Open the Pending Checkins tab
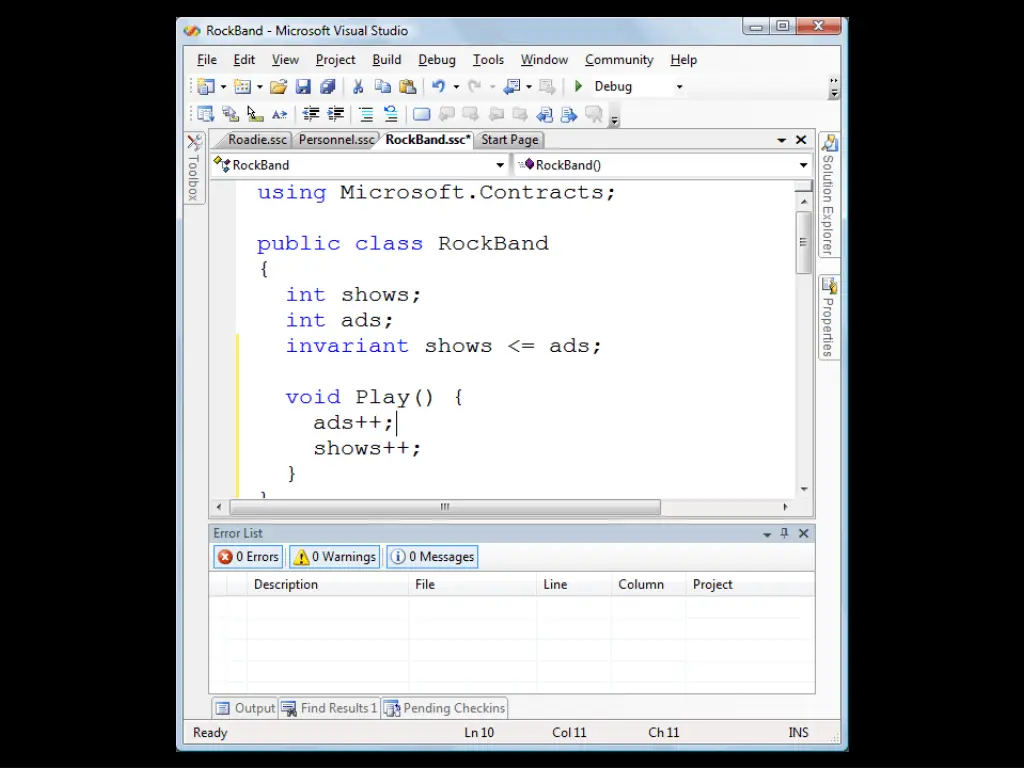Viewport: 1024px width, 768px height. [x=445, y=708]
